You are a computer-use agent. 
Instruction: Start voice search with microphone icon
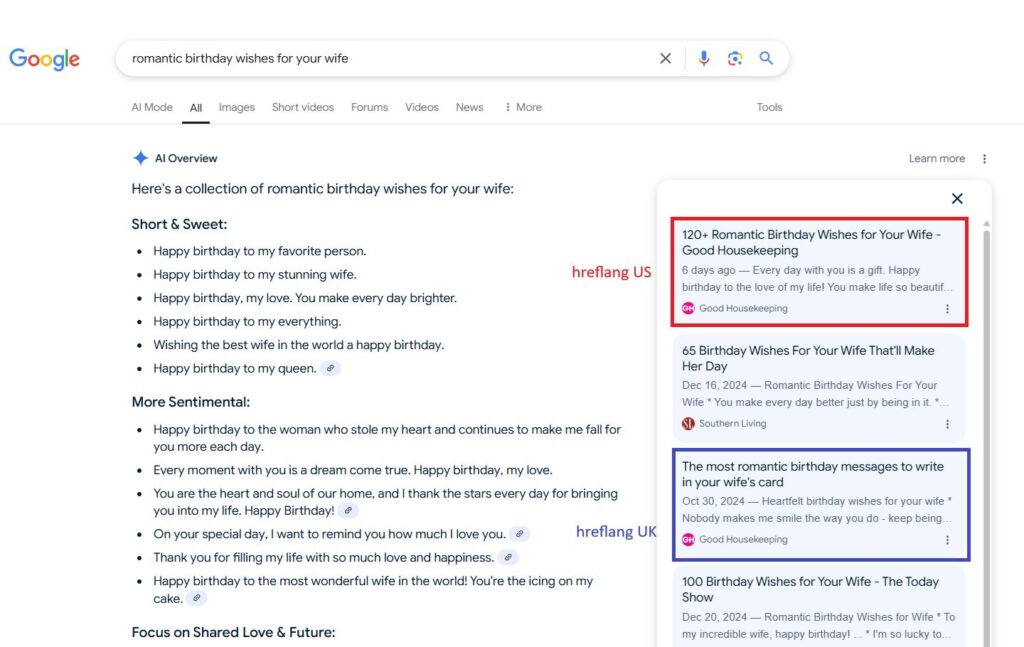pos(704,59)
